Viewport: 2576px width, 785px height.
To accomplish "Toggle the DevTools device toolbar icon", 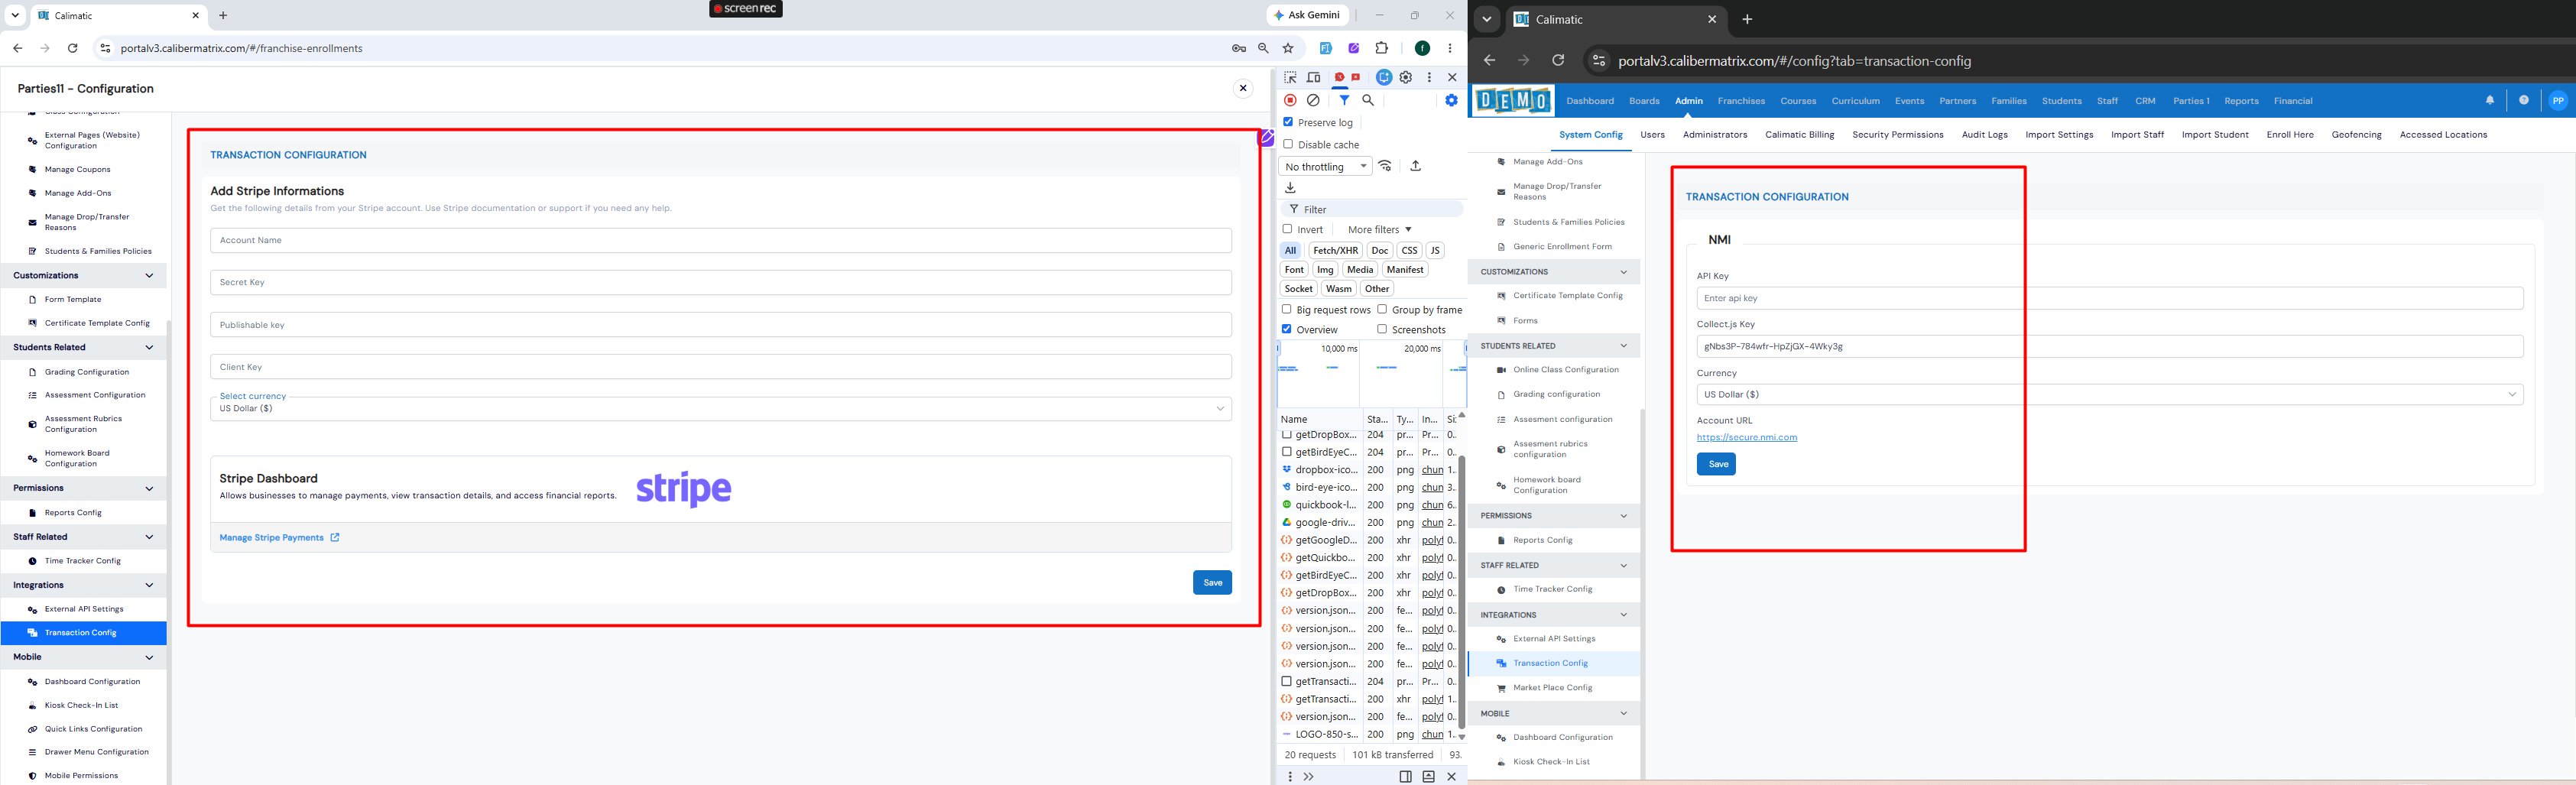I will tap(1313, 77).
